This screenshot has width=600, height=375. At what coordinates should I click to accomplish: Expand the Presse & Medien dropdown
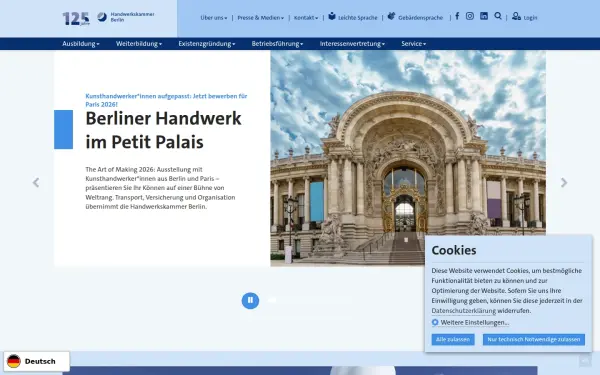click(x=261, y=18)
